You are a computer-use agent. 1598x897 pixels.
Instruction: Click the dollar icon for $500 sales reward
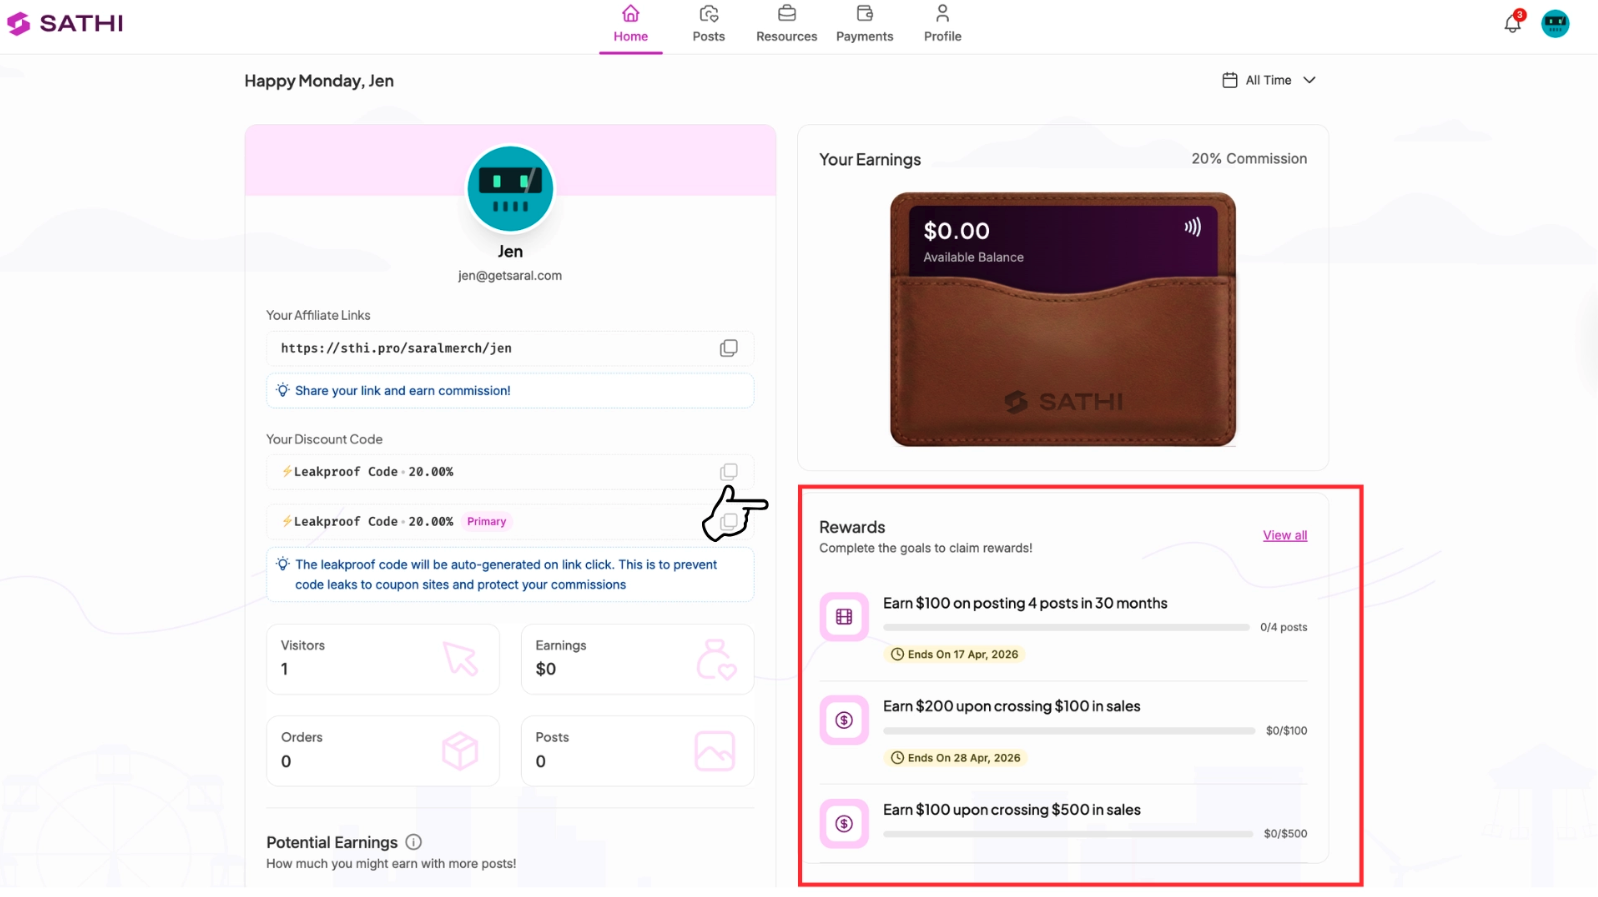tap(844, 824)
